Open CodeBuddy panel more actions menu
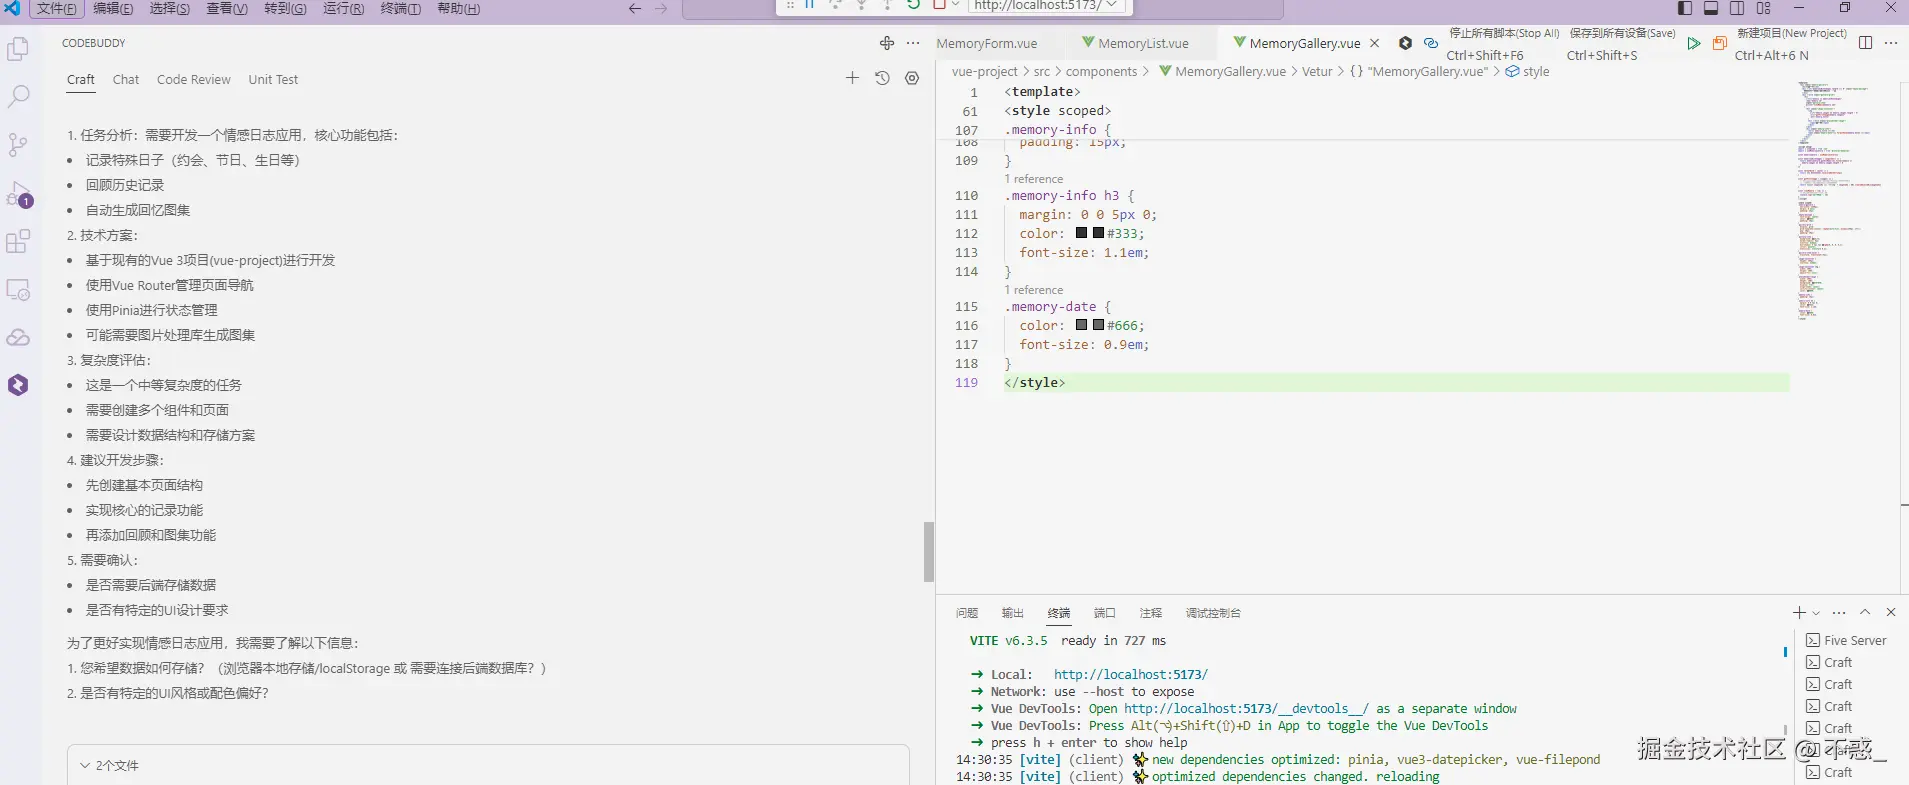The width and height of the screenshot is (1909, 785). (913, 43)
